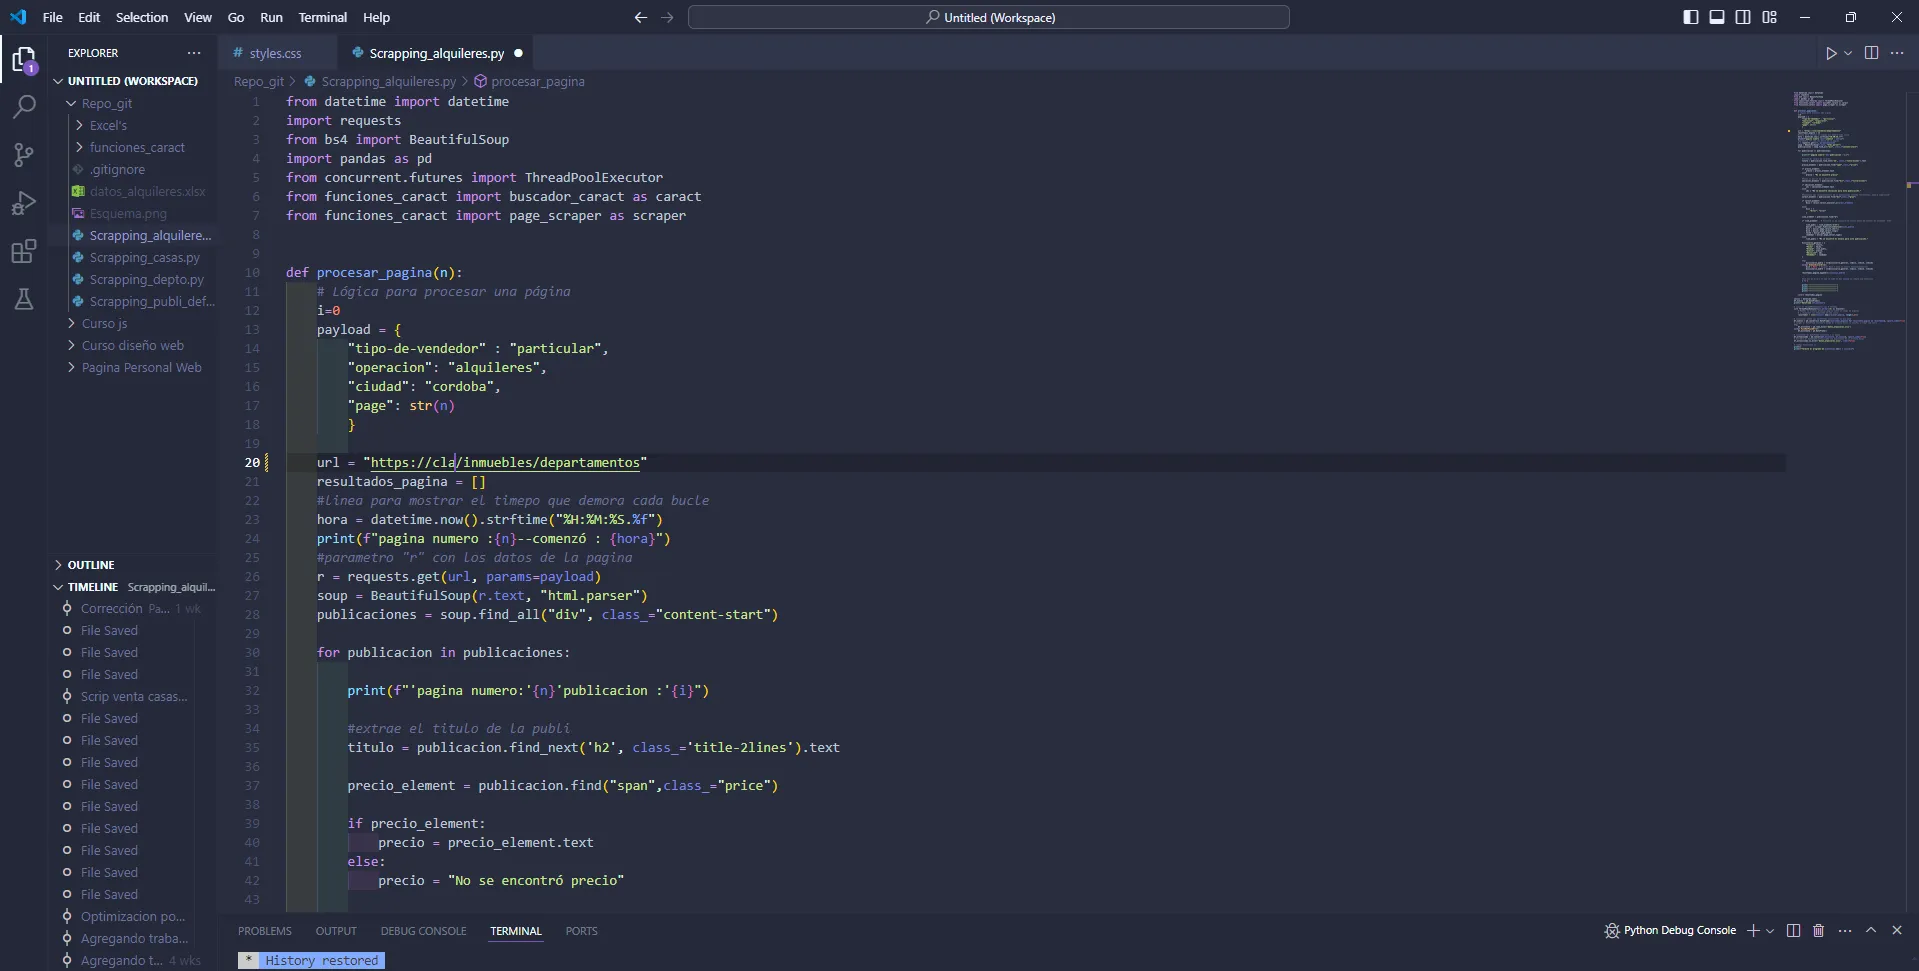Open the Search view in the activity bar
Screen dimensions: 1919x971
coord(22,106)
